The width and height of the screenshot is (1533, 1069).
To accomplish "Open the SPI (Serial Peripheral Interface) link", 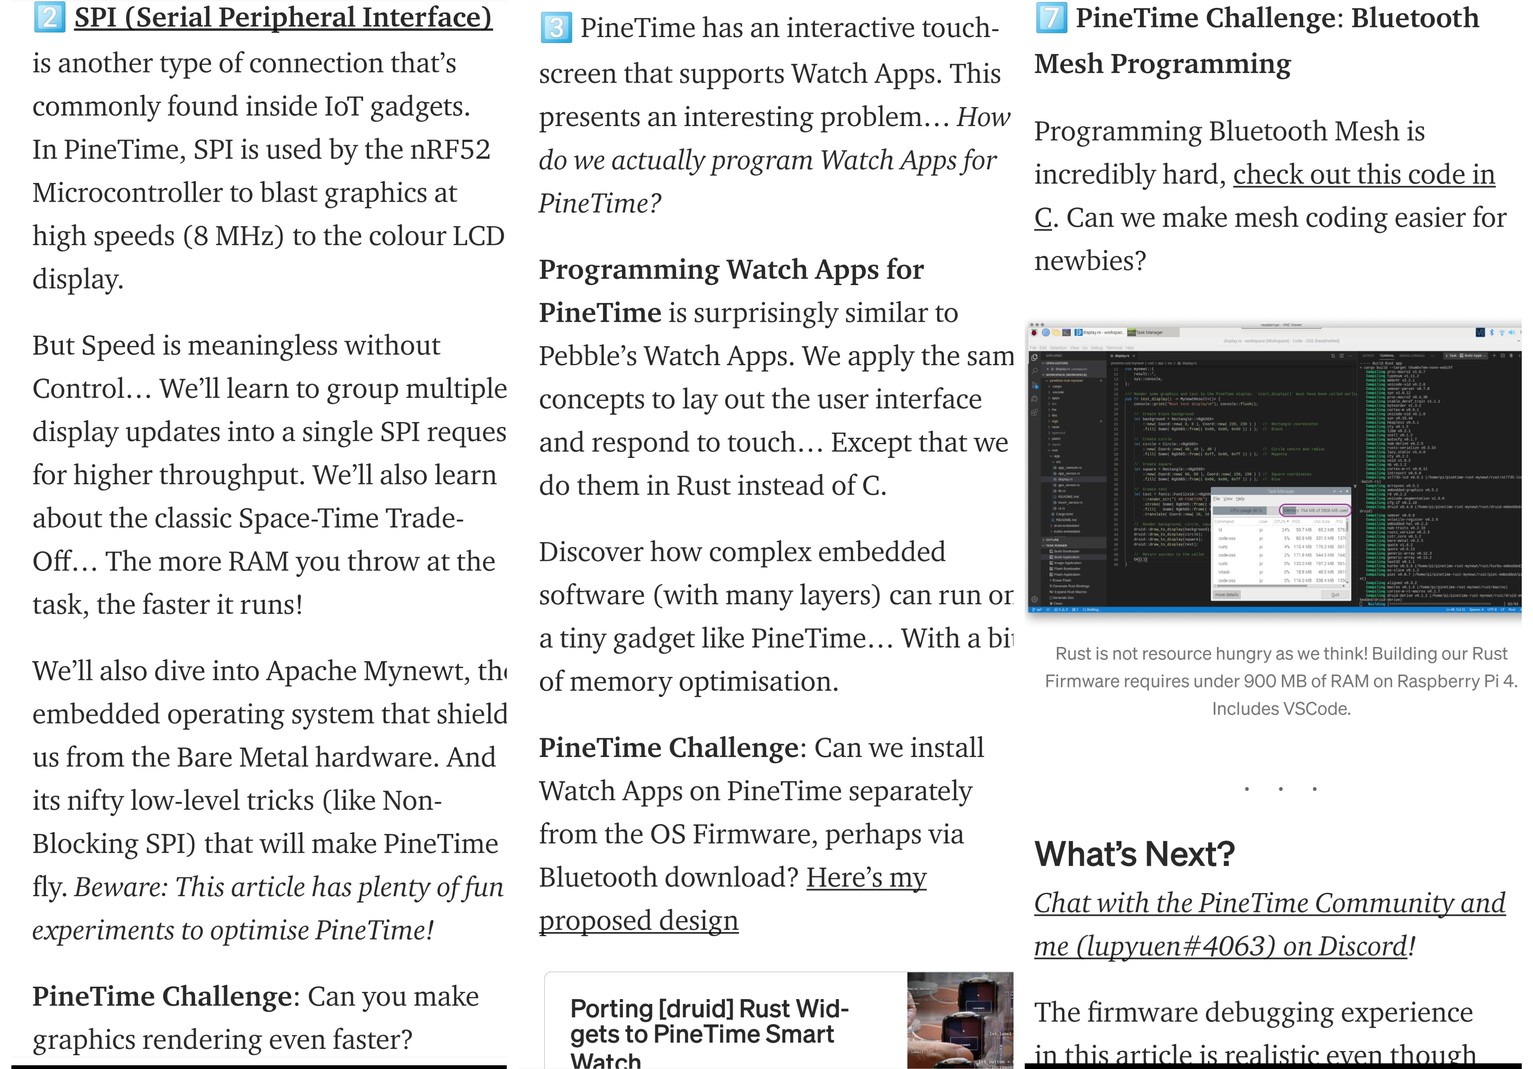I will [x=283, y=17].
